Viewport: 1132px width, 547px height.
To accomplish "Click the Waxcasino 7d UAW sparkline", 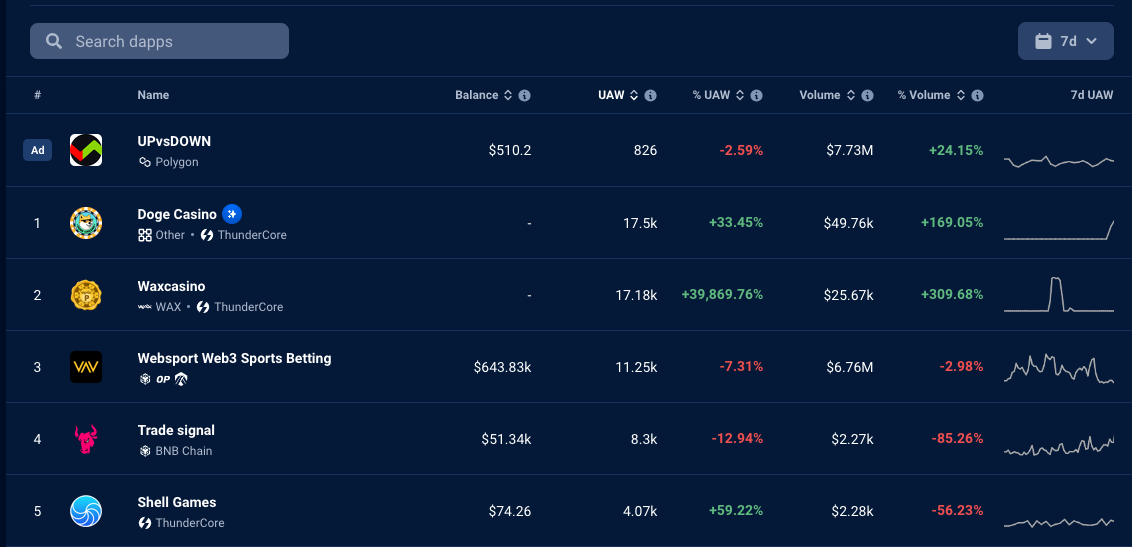I will tap(1058, 294).
